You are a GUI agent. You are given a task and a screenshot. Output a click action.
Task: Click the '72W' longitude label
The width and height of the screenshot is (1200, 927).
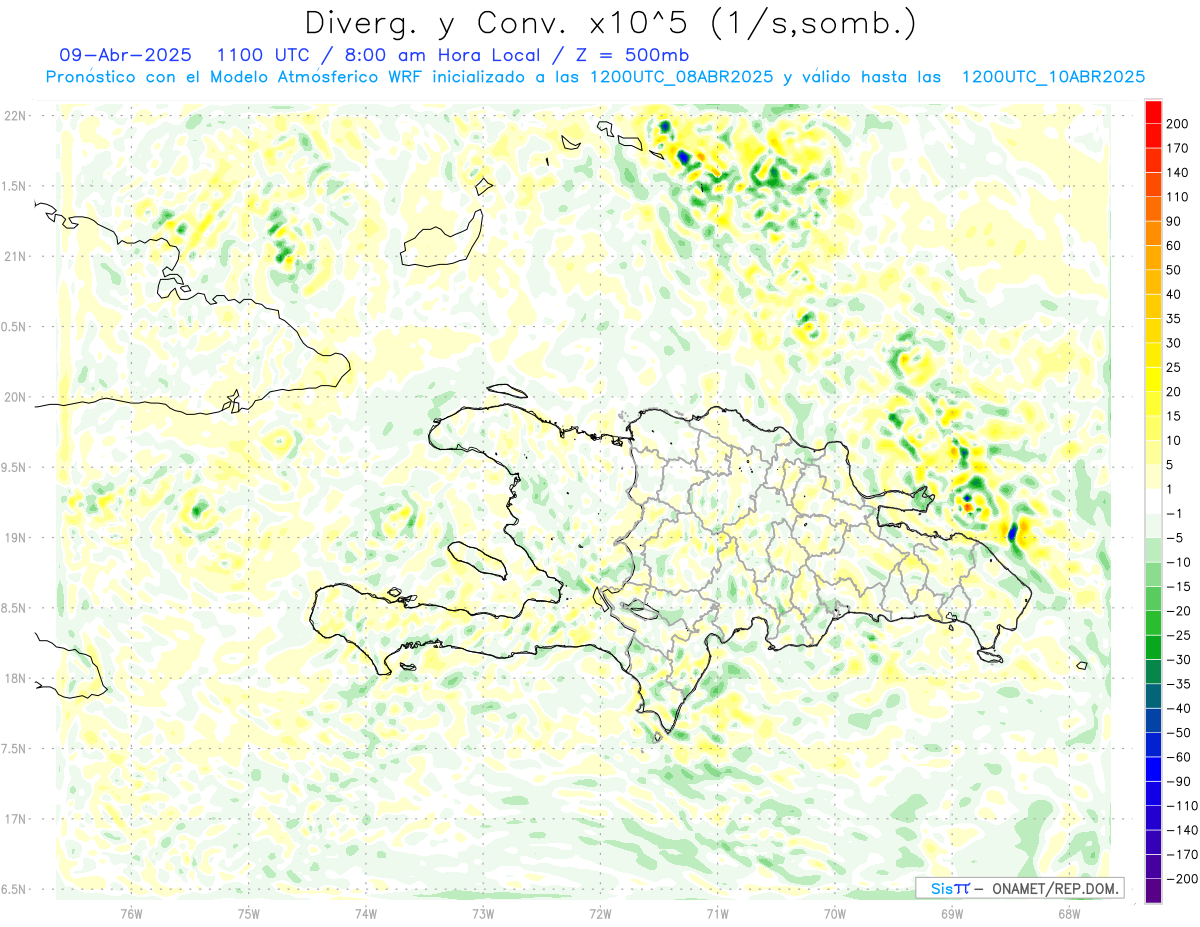[601, 913]
